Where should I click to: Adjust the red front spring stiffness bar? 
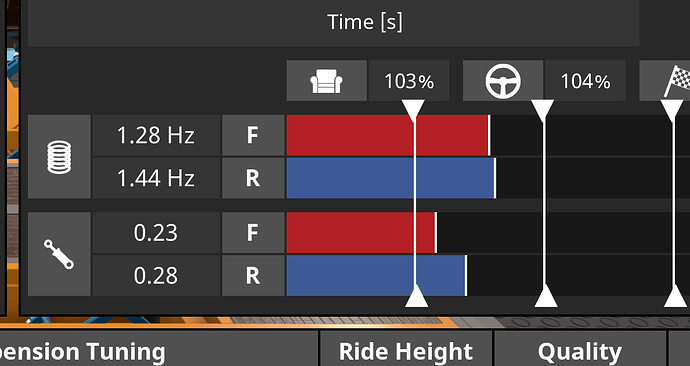[x=389, y=135]
